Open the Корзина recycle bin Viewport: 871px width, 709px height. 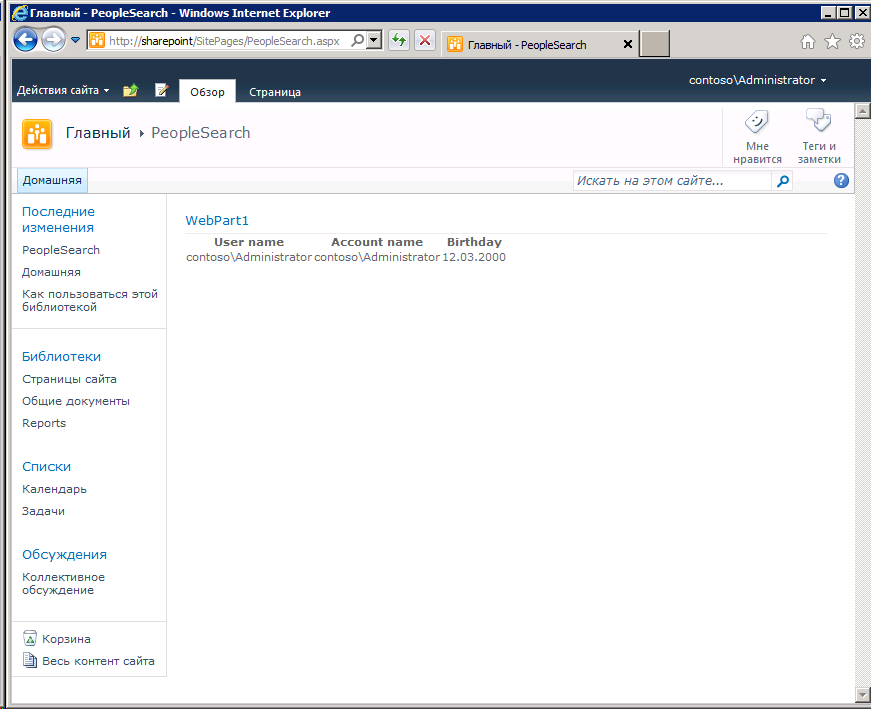click(66, 639)
